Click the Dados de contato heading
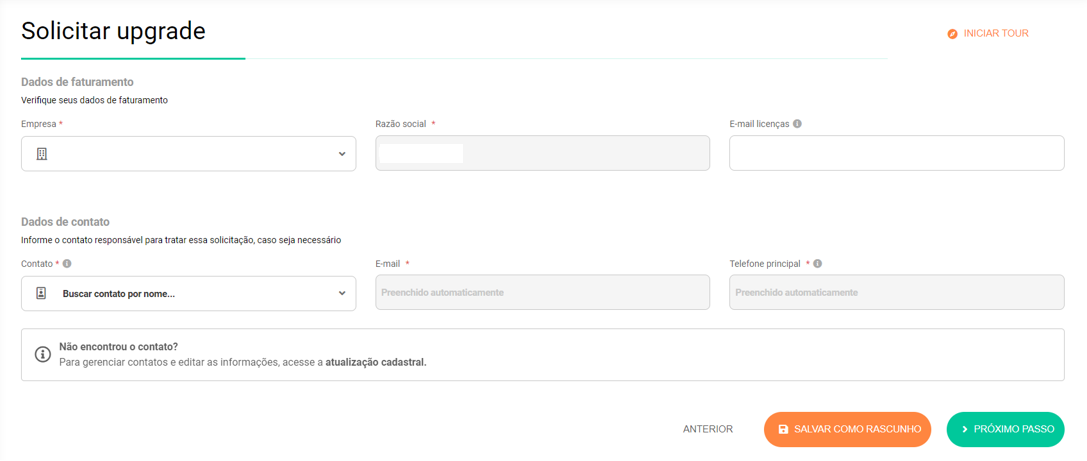1087x461 pixels. [66, 222]
